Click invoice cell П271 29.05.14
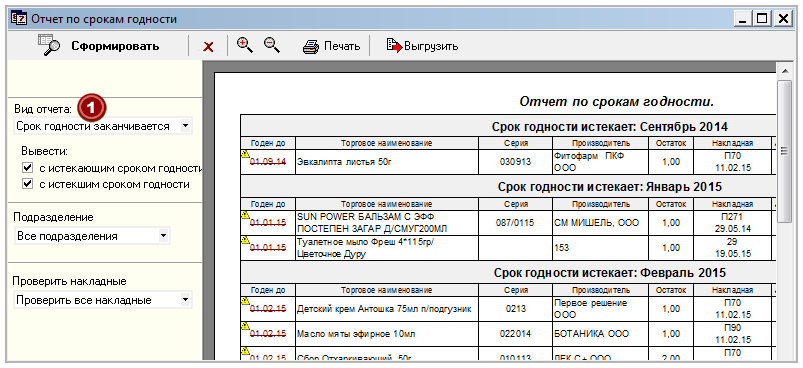Viewport: 803px width, 368px height. tap(732, 223)
